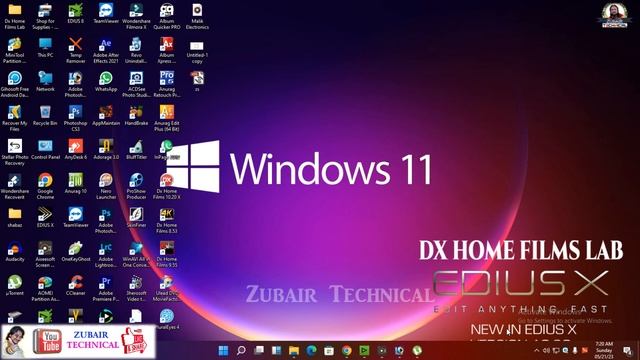640x360 pixels.
Task: Select ACDSee Photo Studio shortcut
Action: point(136,84)
